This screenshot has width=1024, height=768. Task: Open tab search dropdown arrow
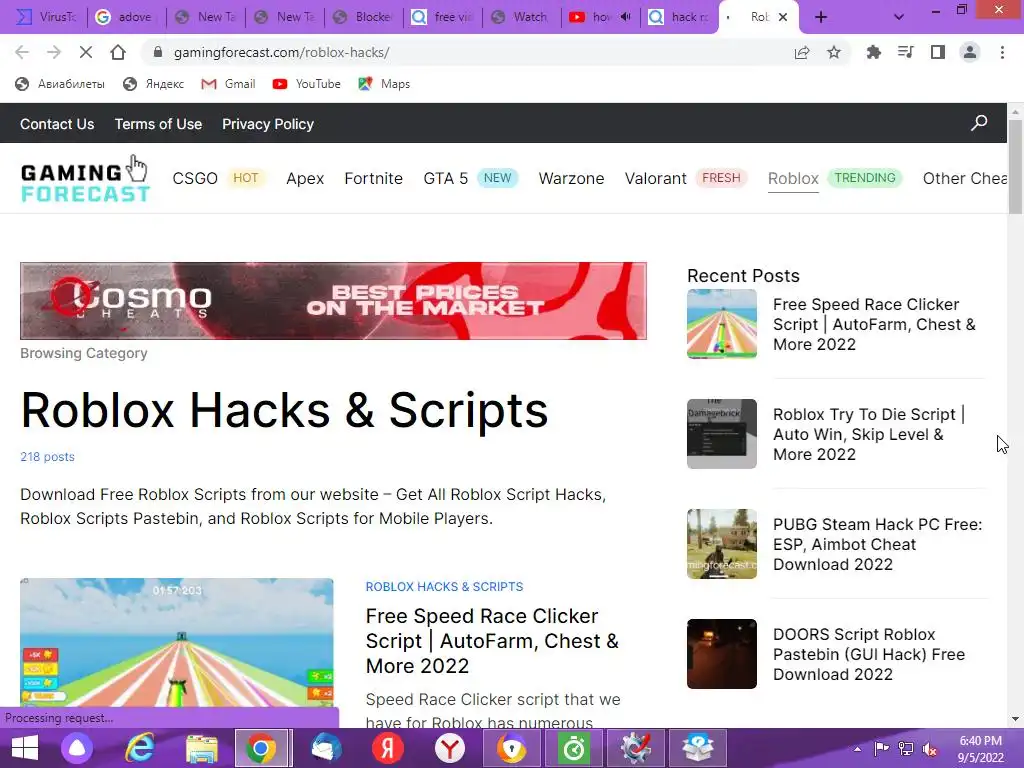(899, 17)
